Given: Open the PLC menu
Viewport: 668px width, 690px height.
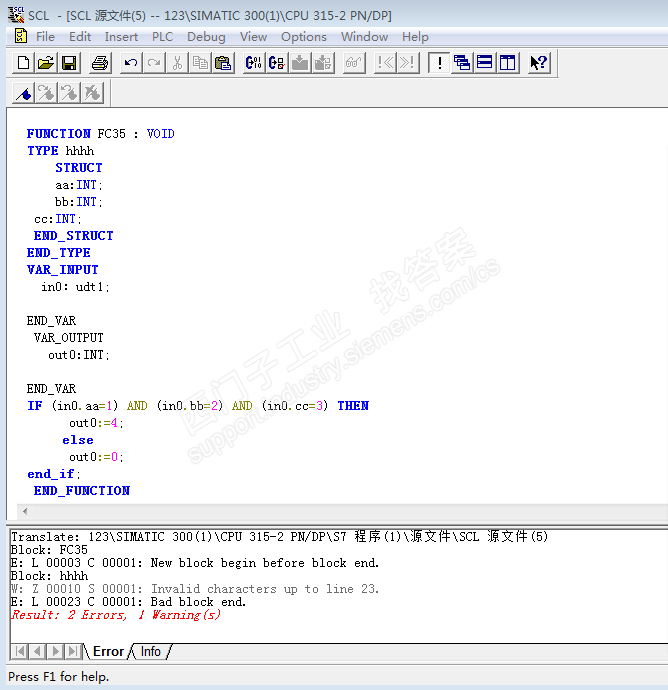Looking at the screenshot, I should click(x=162, y=37).
